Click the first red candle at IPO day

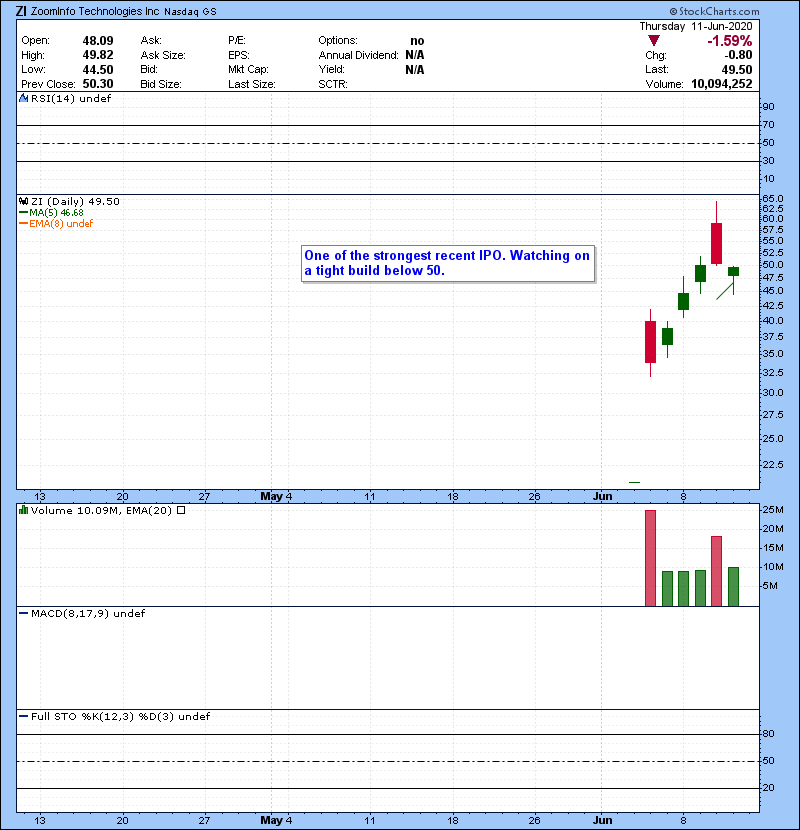coord(650,342)
